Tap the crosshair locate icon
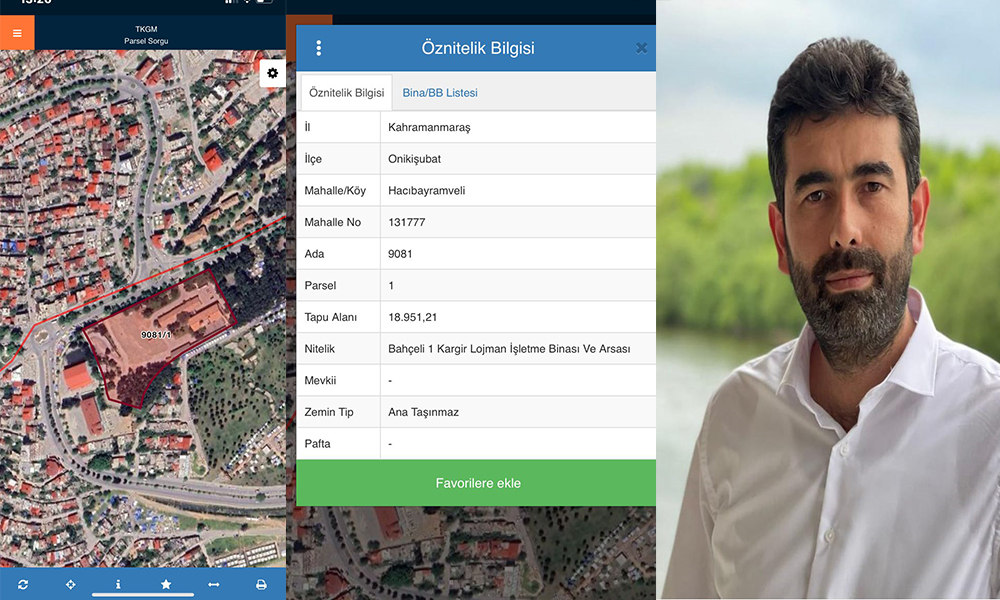Screen dimensions: 1000x600 71,584
